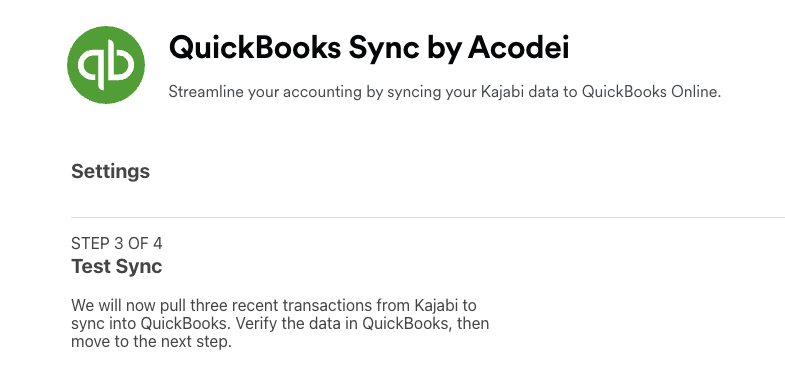Click the Test Sync step heading
The image size is (785, 369).
click(117, 266)
